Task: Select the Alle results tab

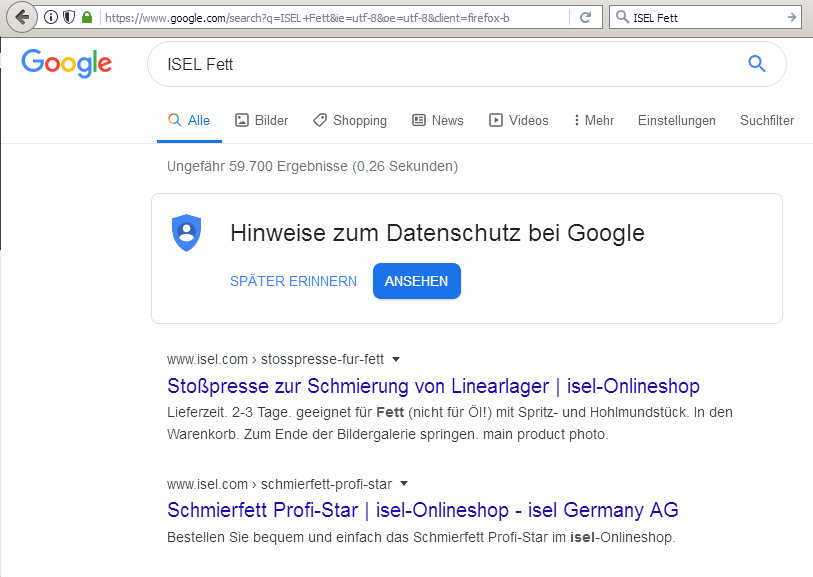Action: coord(189,120)
